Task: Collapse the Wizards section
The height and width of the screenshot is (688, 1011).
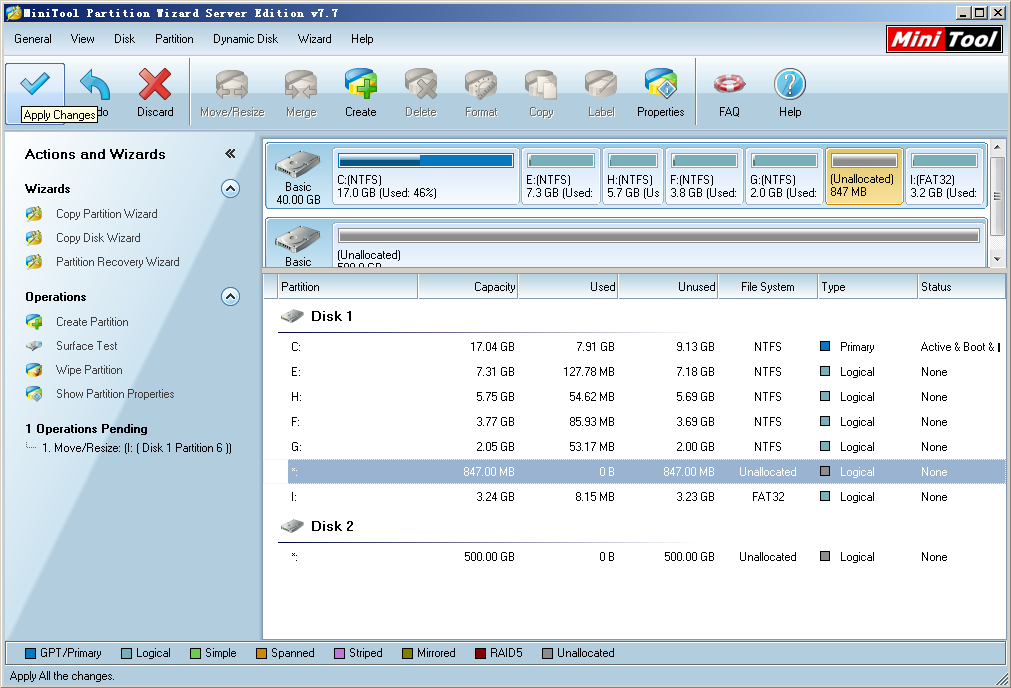Action: point(230,189)
